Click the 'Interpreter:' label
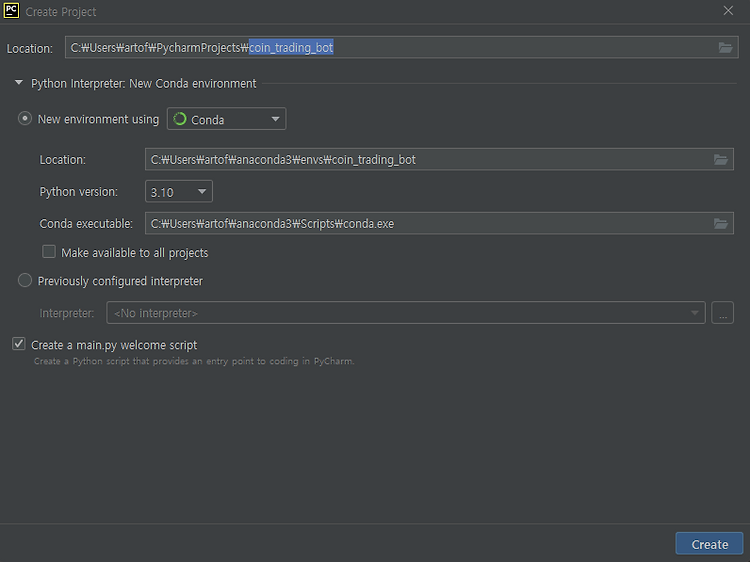The width and height of the screenshot is (750, 562). pyautogui.click(x=66, y=313)
